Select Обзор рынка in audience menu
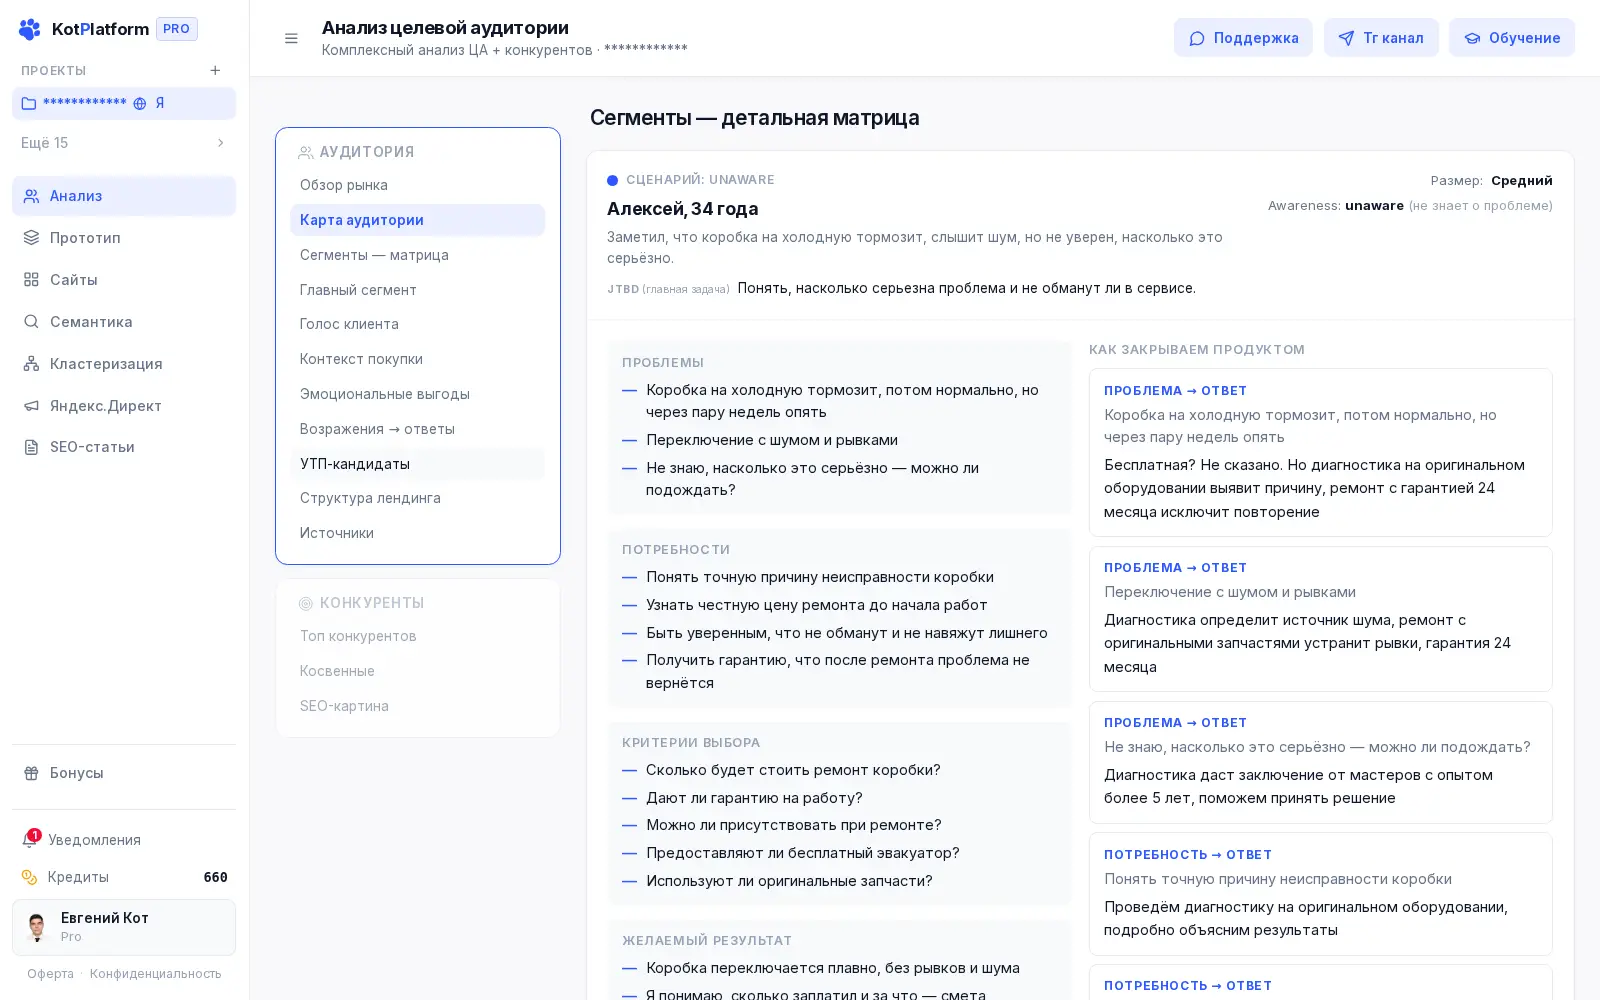Screen dimensions: 1600x1000 coord(417,185)
